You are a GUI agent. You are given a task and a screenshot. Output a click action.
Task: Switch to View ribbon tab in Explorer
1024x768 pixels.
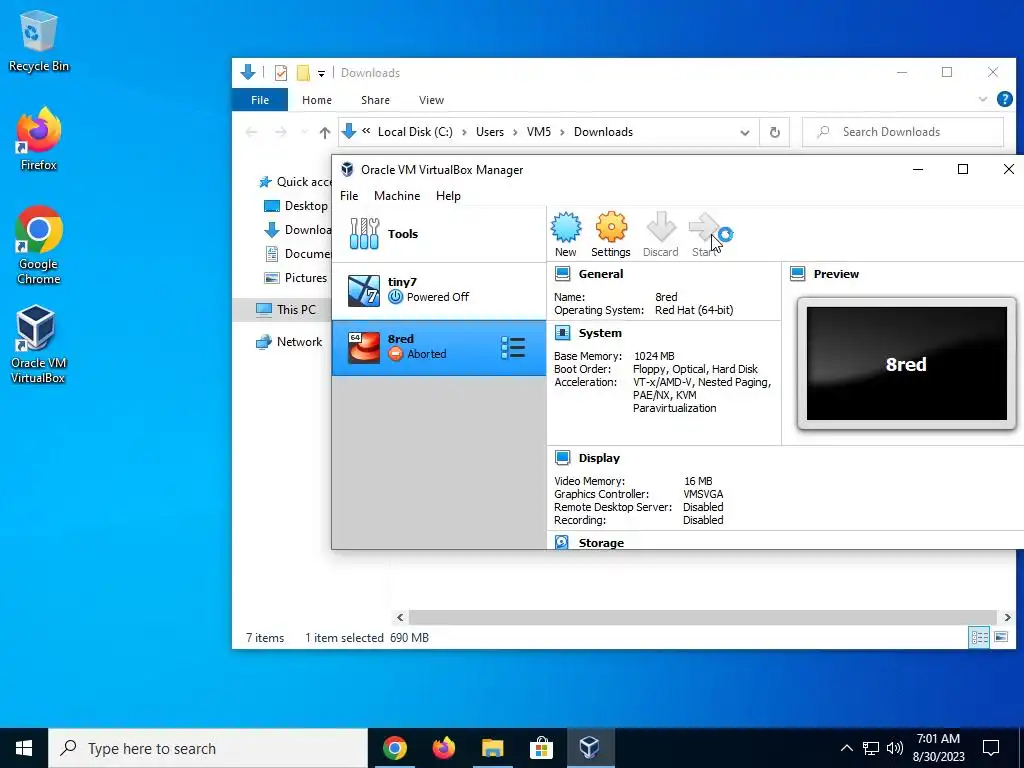pyautogui.click(x=431, y=100)
